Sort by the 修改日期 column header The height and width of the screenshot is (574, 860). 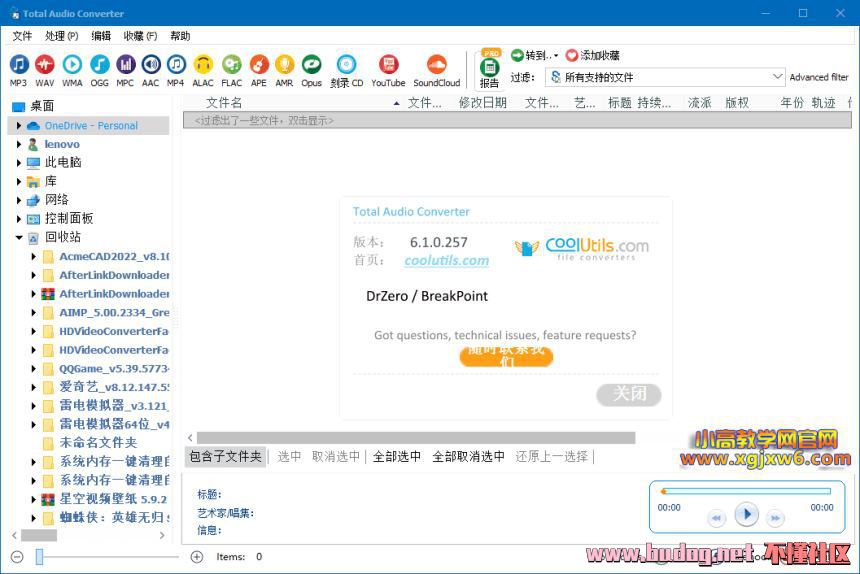483,103
